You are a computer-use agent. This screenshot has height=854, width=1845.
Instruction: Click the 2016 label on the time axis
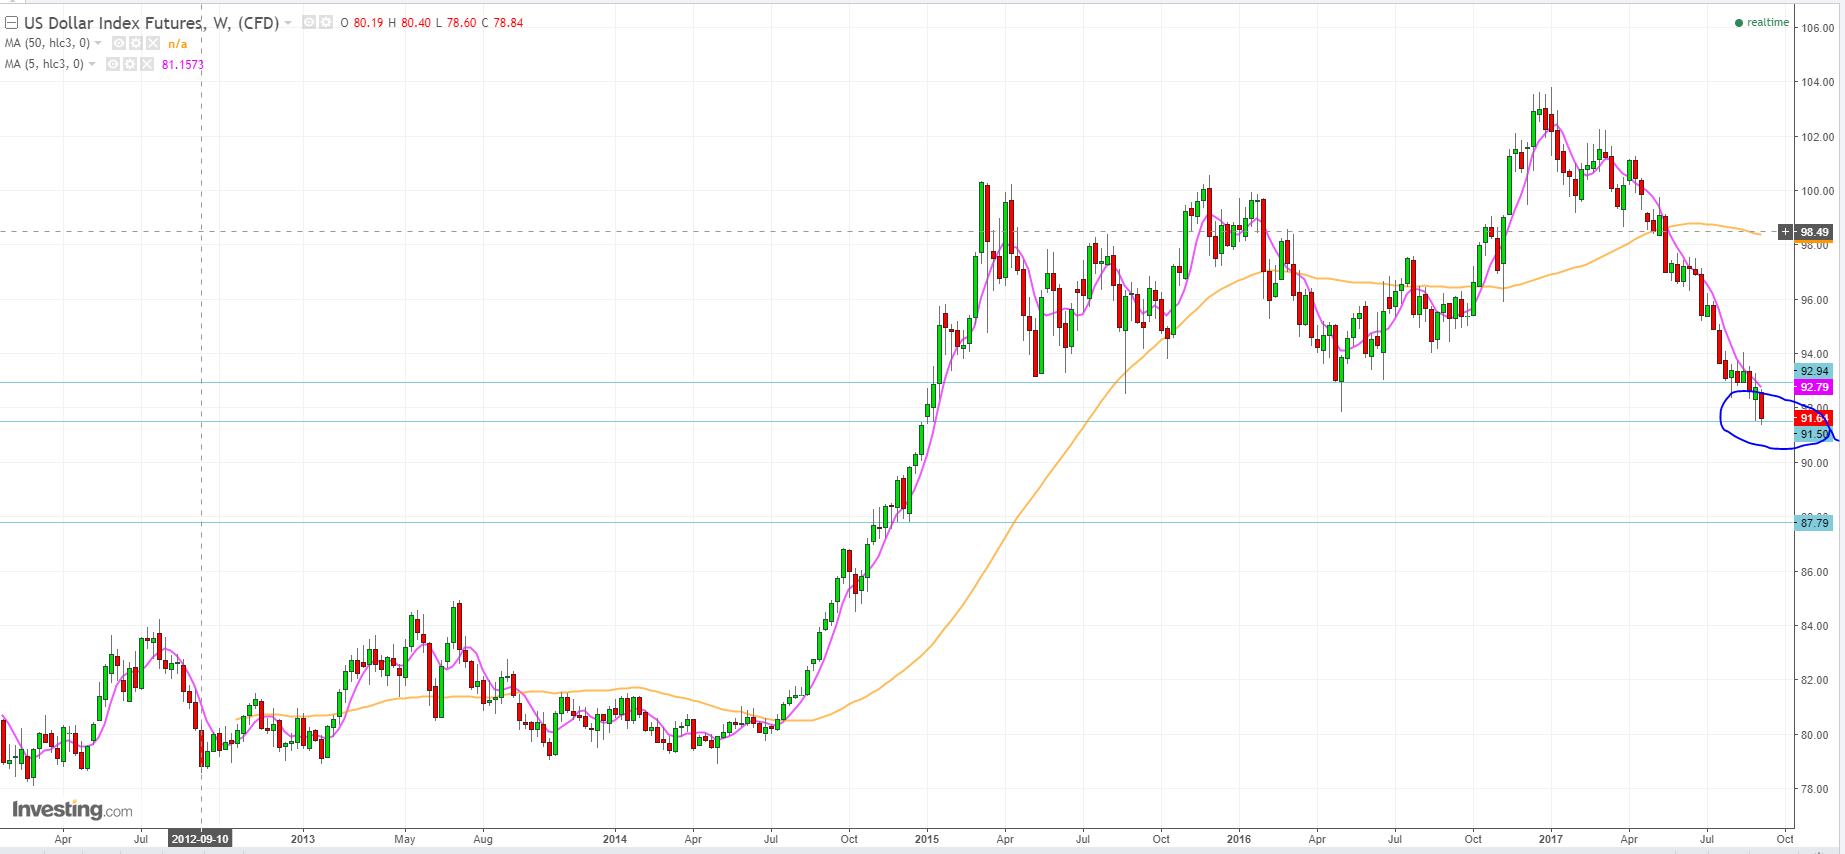point(1239,839)
